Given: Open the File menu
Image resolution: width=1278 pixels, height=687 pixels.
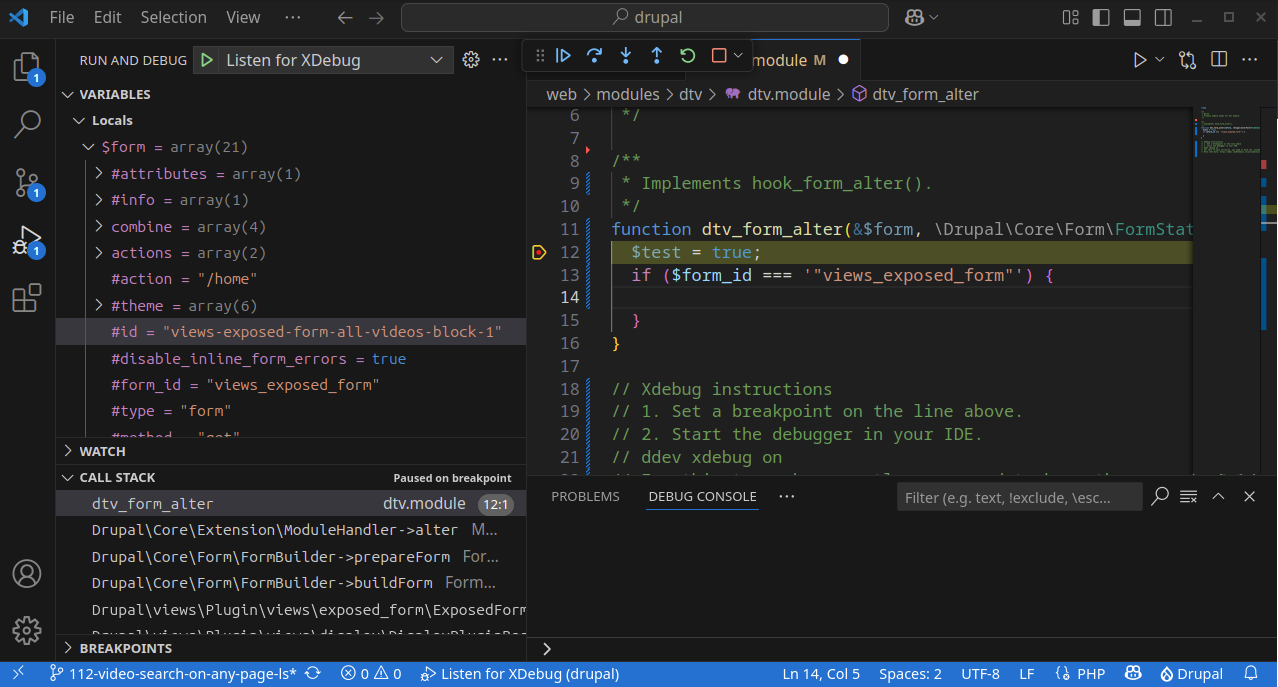Looking at the screenshot, I should coord(62,17).
